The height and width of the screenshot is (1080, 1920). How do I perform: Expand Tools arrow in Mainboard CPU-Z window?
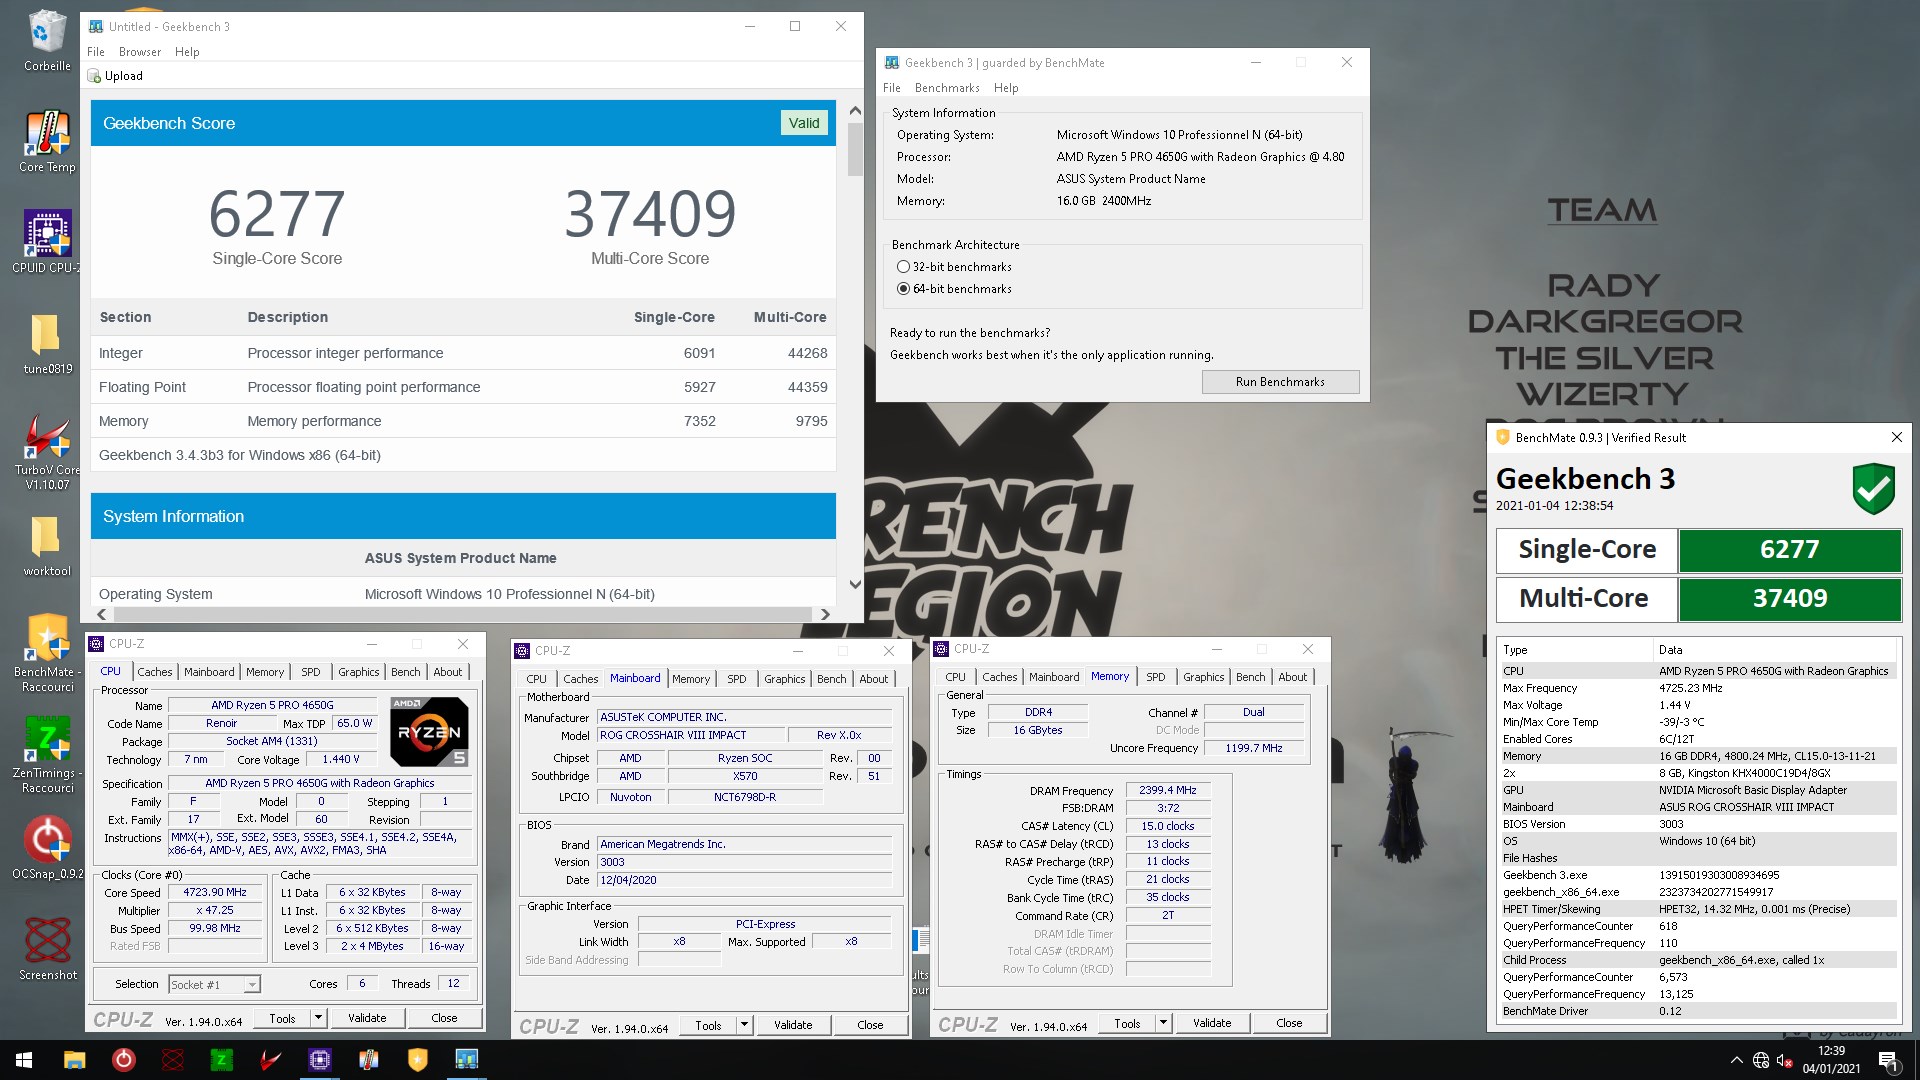click(744, 1025)
